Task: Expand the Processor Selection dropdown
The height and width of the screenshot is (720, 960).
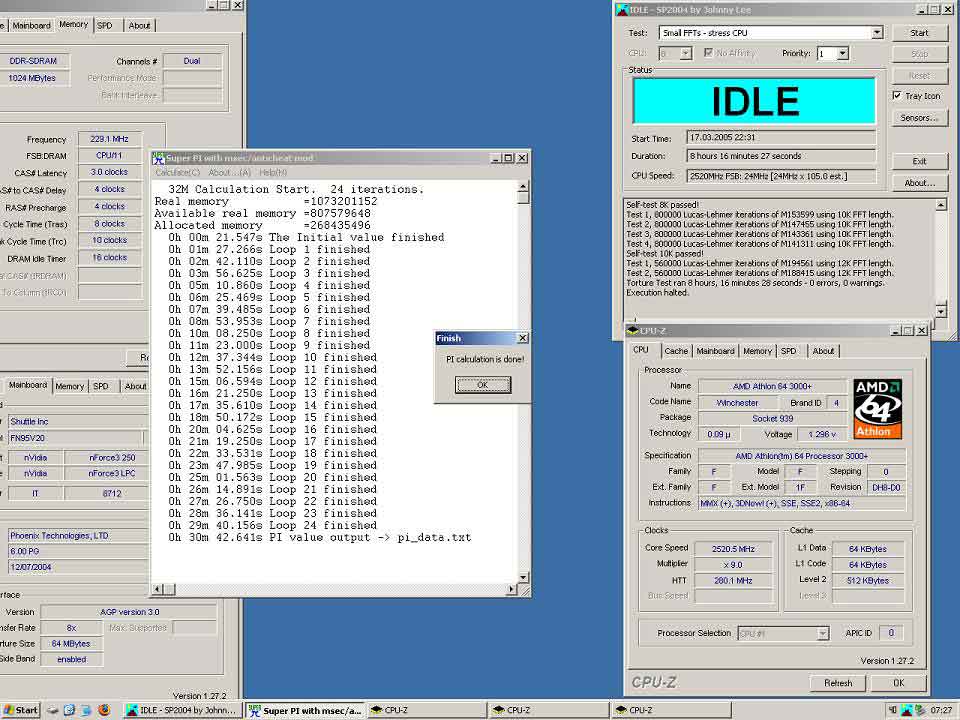Action: click(823, 633)
